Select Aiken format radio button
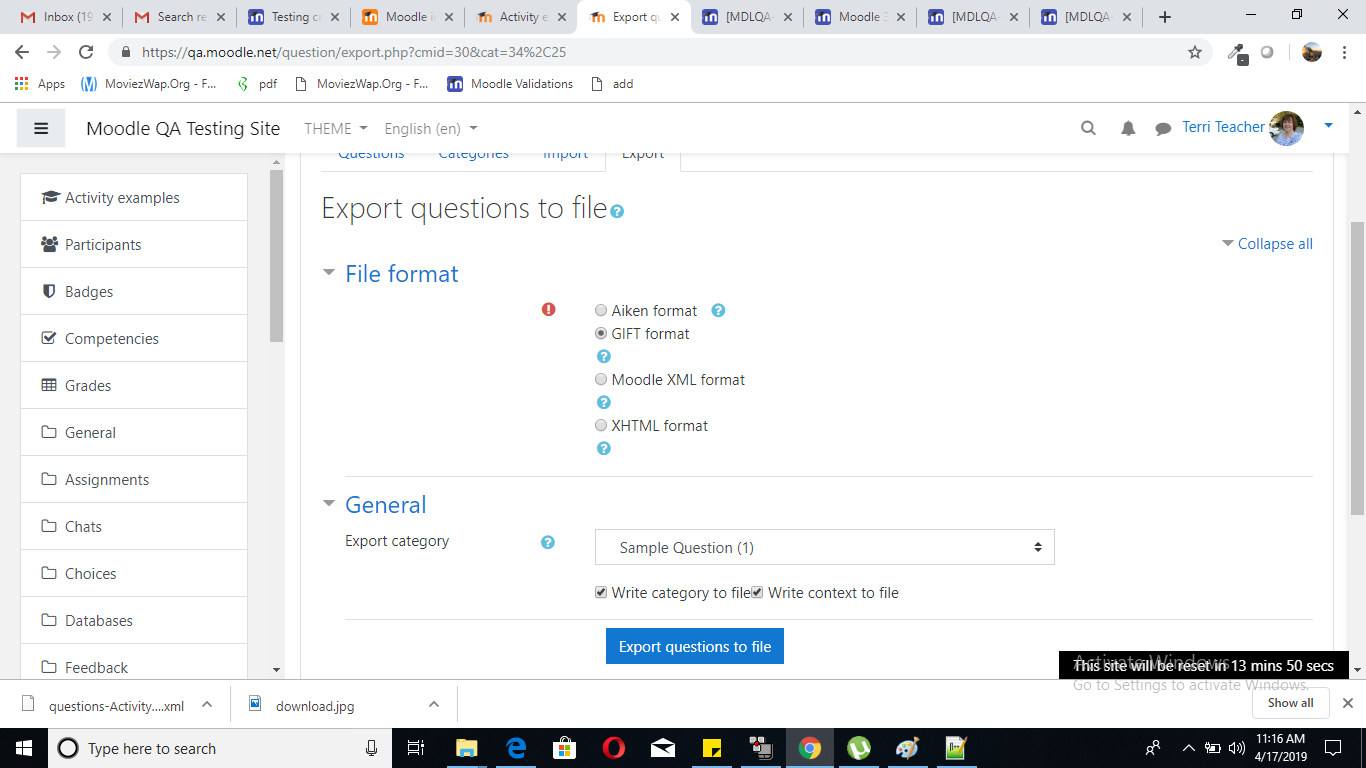The height and width of the screenshot is (768, 1366). coord(601,311)
